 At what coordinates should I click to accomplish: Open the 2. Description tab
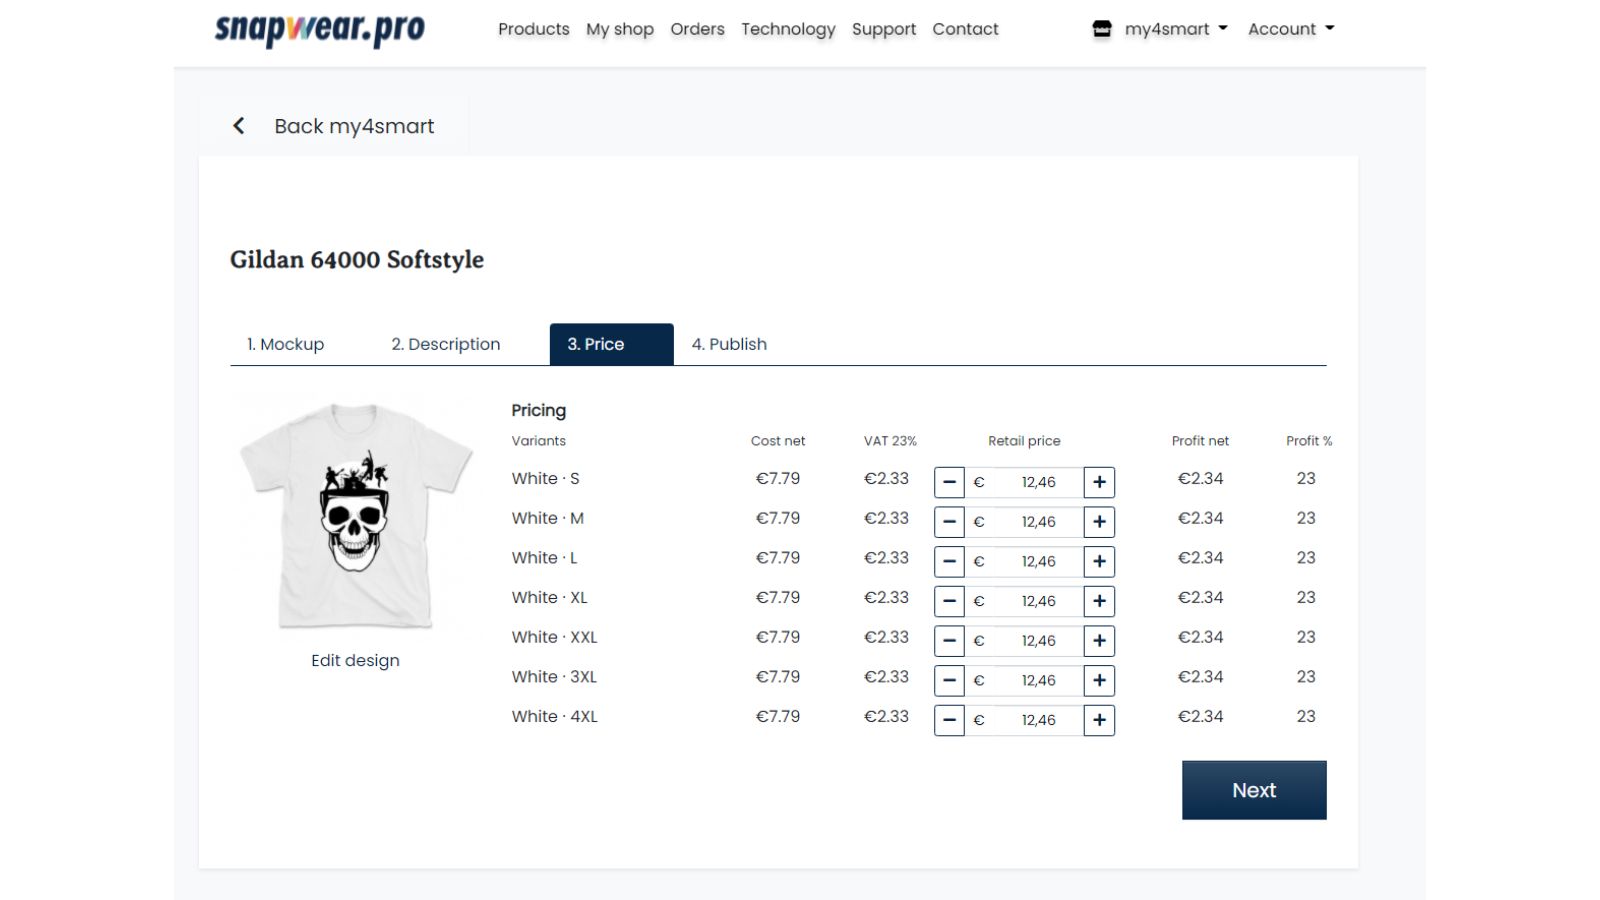point(446,344)
